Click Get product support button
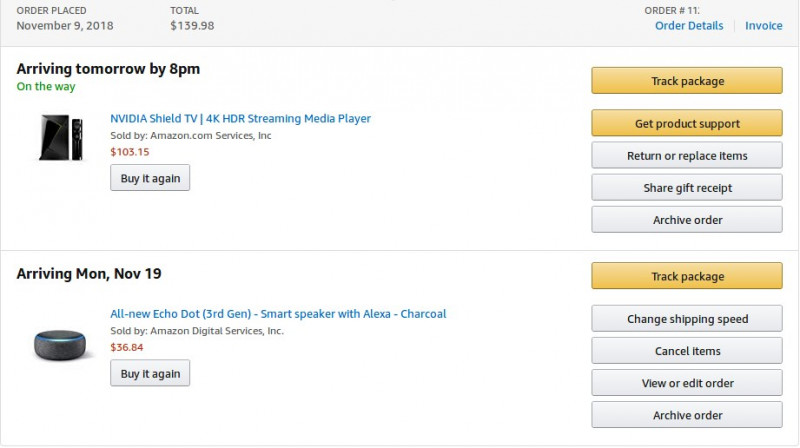 (687, 123)
